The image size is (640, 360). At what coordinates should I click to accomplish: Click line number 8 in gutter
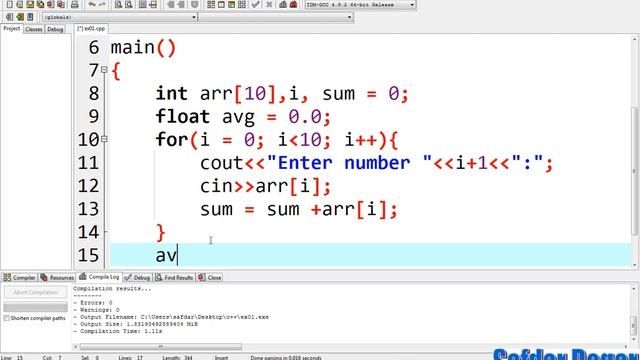pyautogui.click(x=94, y=93)
